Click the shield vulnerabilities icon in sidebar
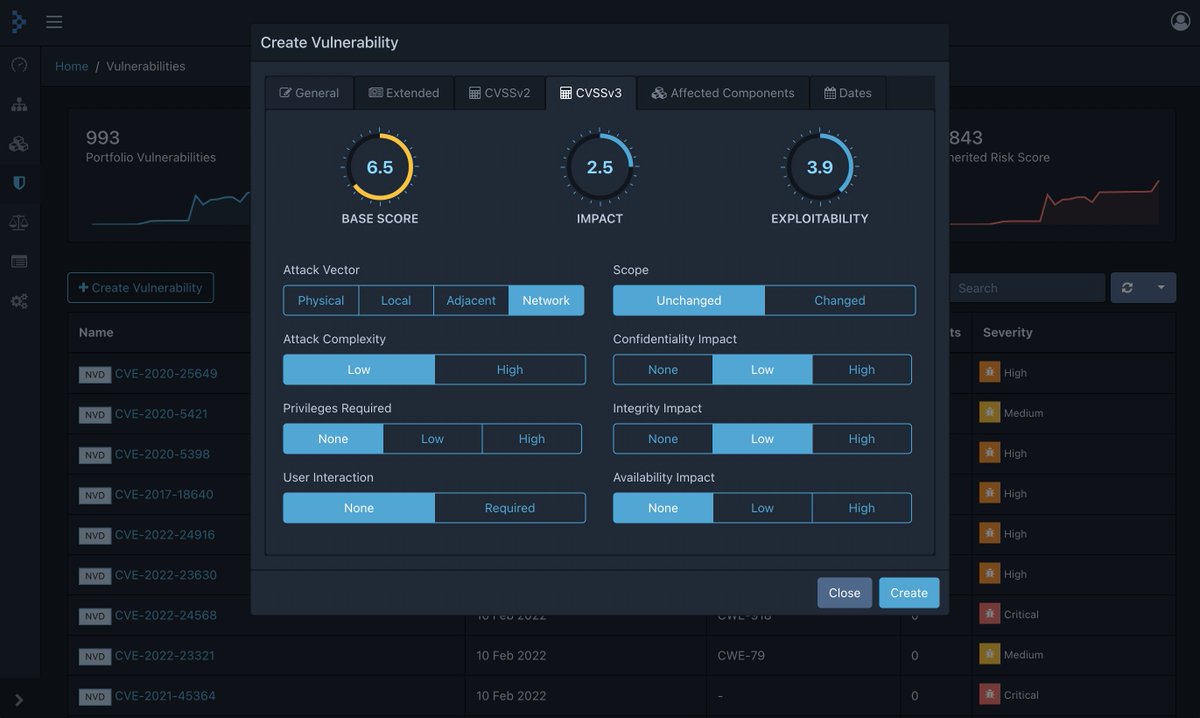This screenshot has width=1200, height=718. click(19, 182)
